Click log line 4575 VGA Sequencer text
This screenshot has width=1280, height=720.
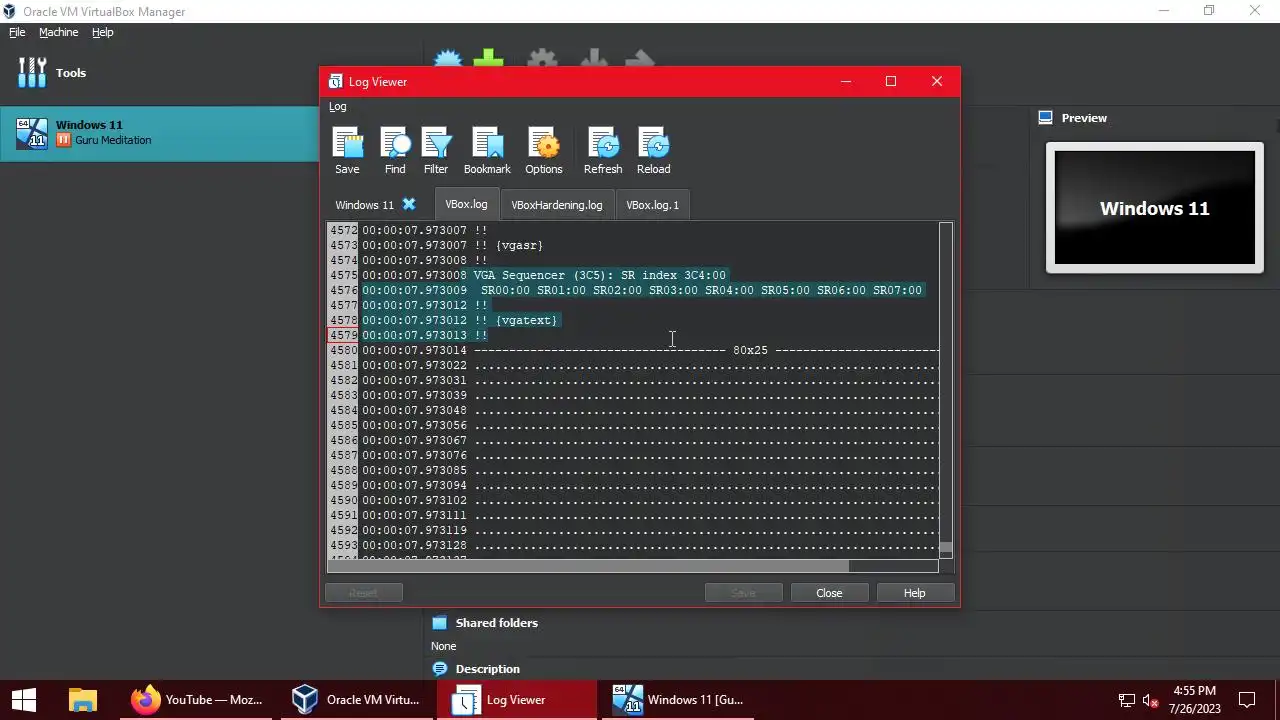pos(600,275)
